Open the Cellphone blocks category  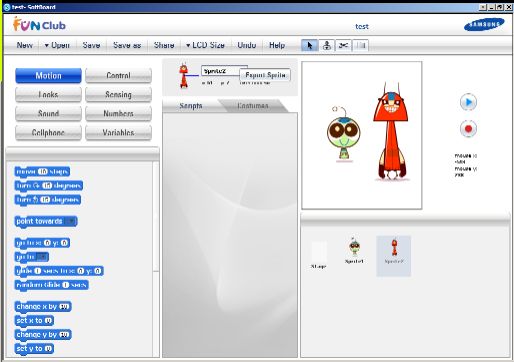tap(48, 133)
